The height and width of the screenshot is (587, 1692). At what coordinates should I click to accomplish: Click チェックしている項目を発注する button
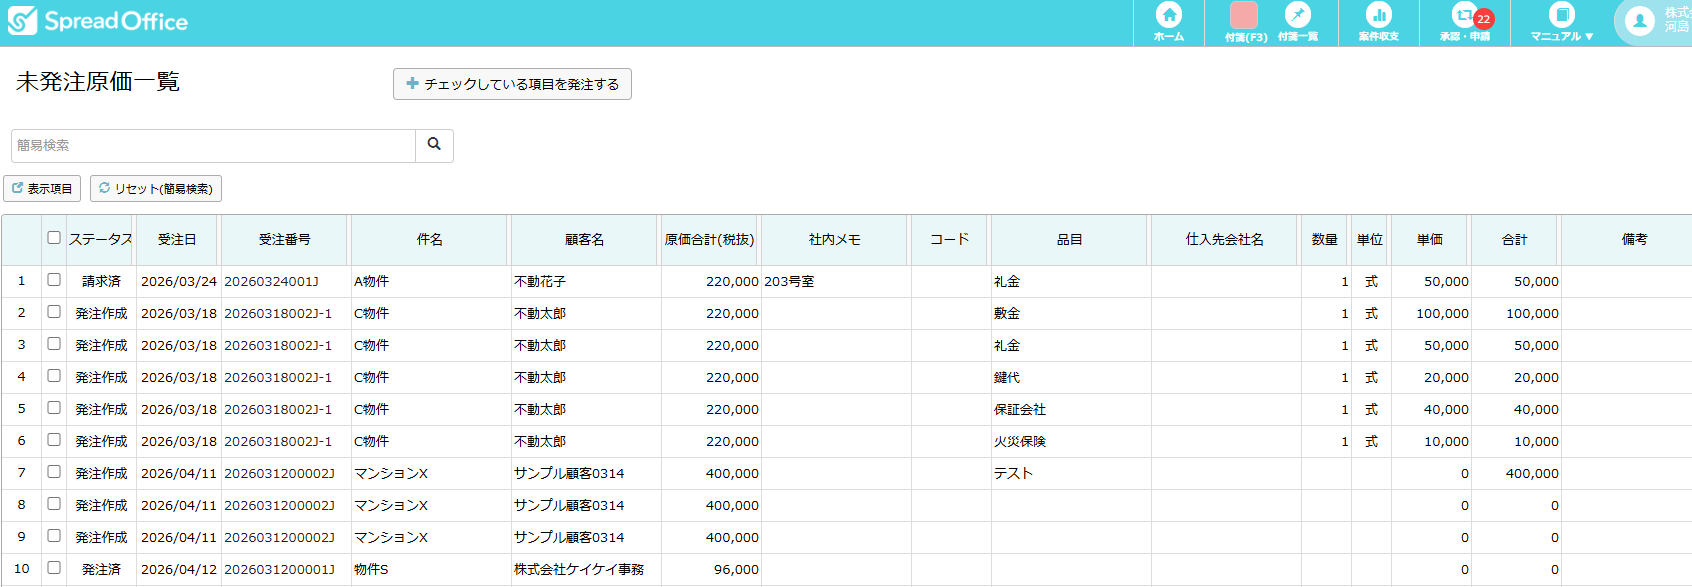click(x=512, y=84)
